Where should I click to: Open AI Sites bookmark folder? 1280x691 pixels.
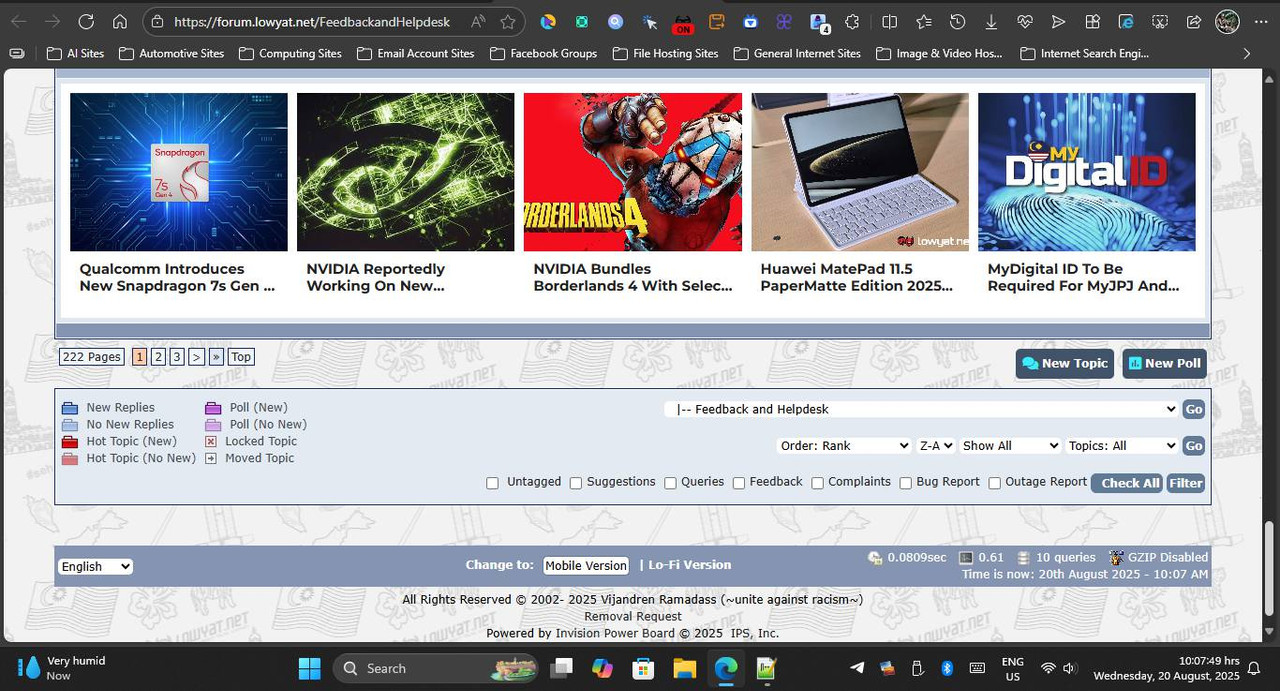76,54
